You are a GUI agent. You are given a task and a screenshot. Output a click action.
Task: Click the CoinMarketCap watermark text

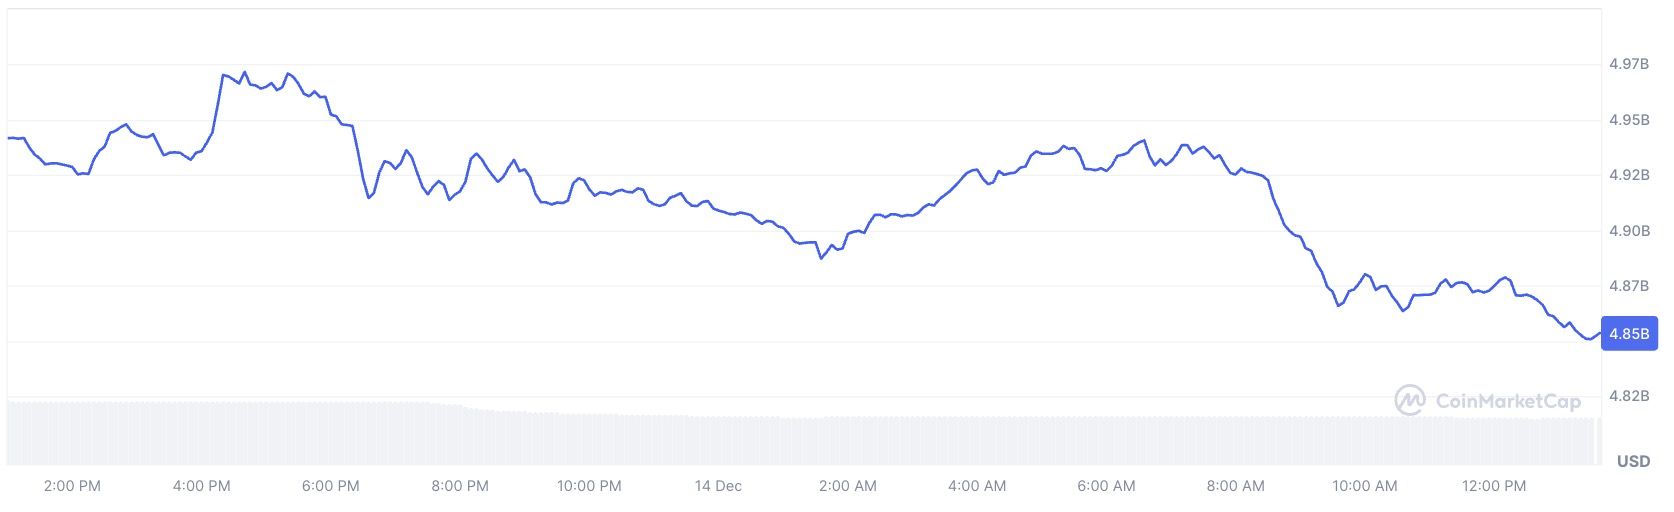pyautogui.click(x=1508, y=401)
